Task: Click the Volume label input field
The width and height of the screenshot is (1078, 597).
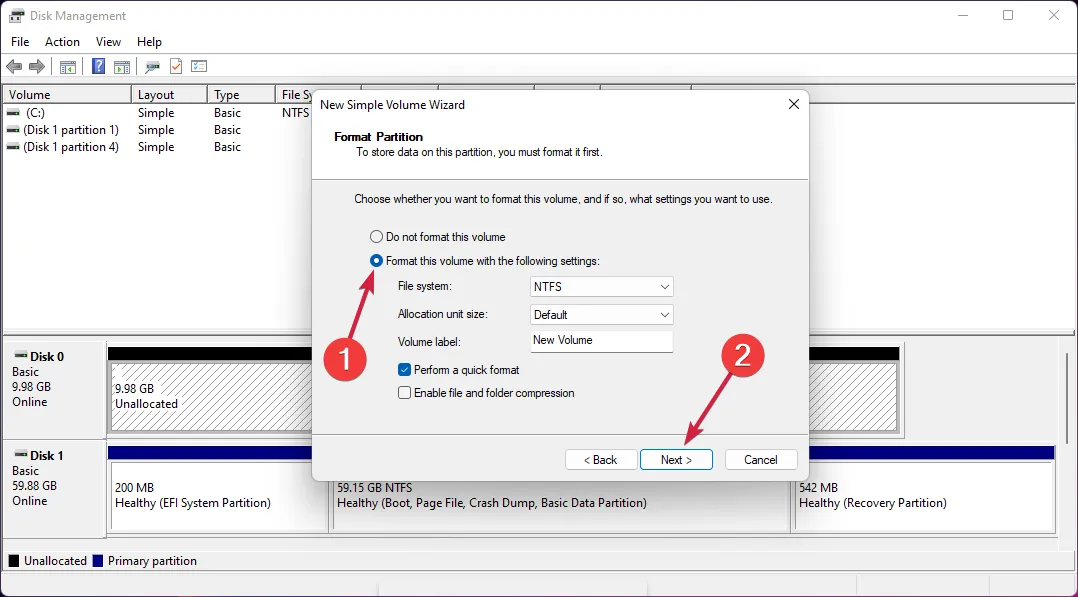Action: click(x=602, y=341)
